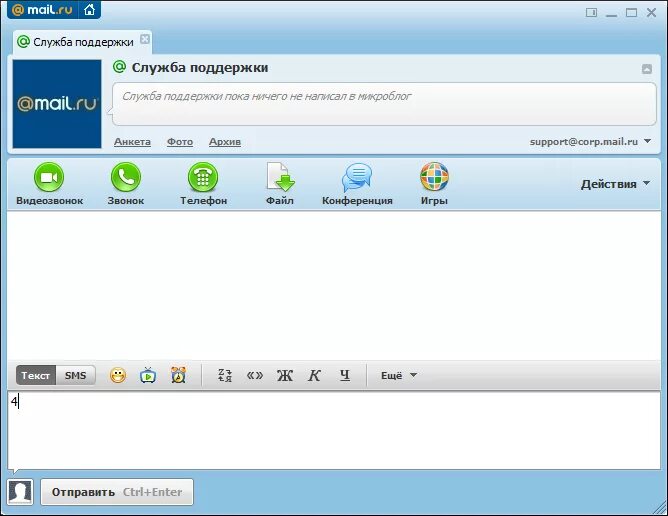The image size is (668, 516).
Task: Apply bold formatting with Ж
Action: pos(285,375)
